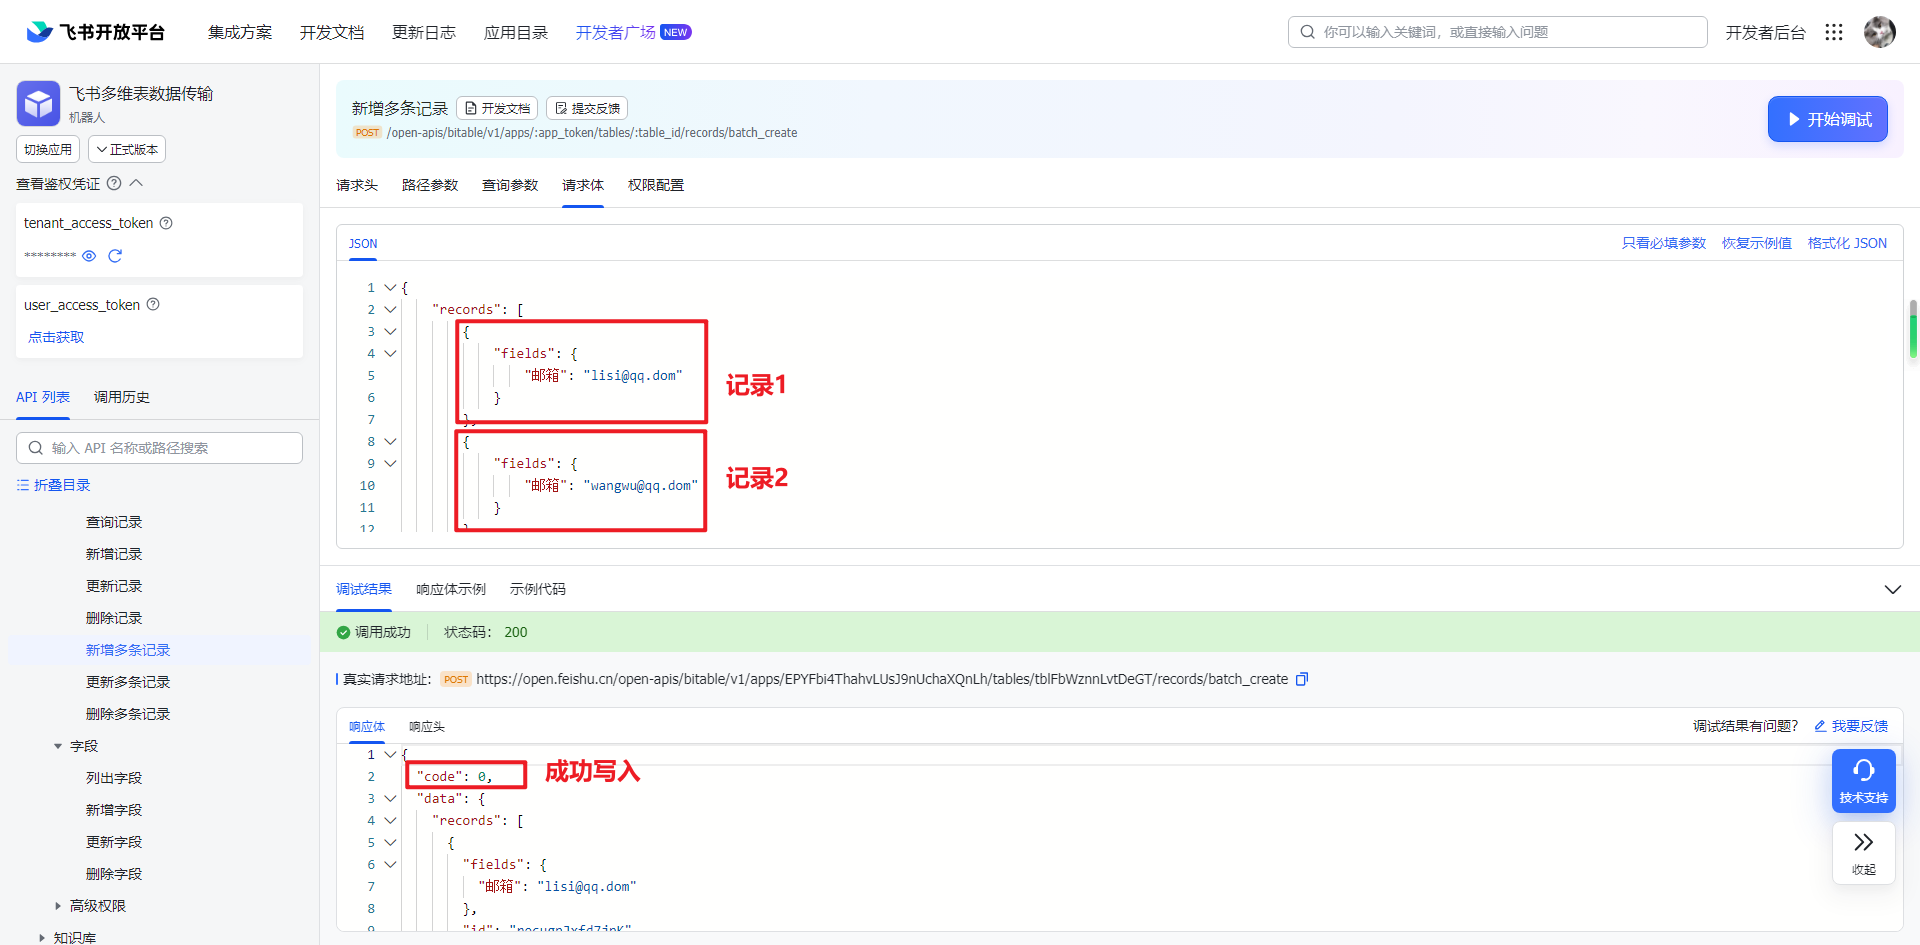Click the 我要反馈 link
Screen dimensions: 1920x945
pyautogui.click(x=1851, y=726)
